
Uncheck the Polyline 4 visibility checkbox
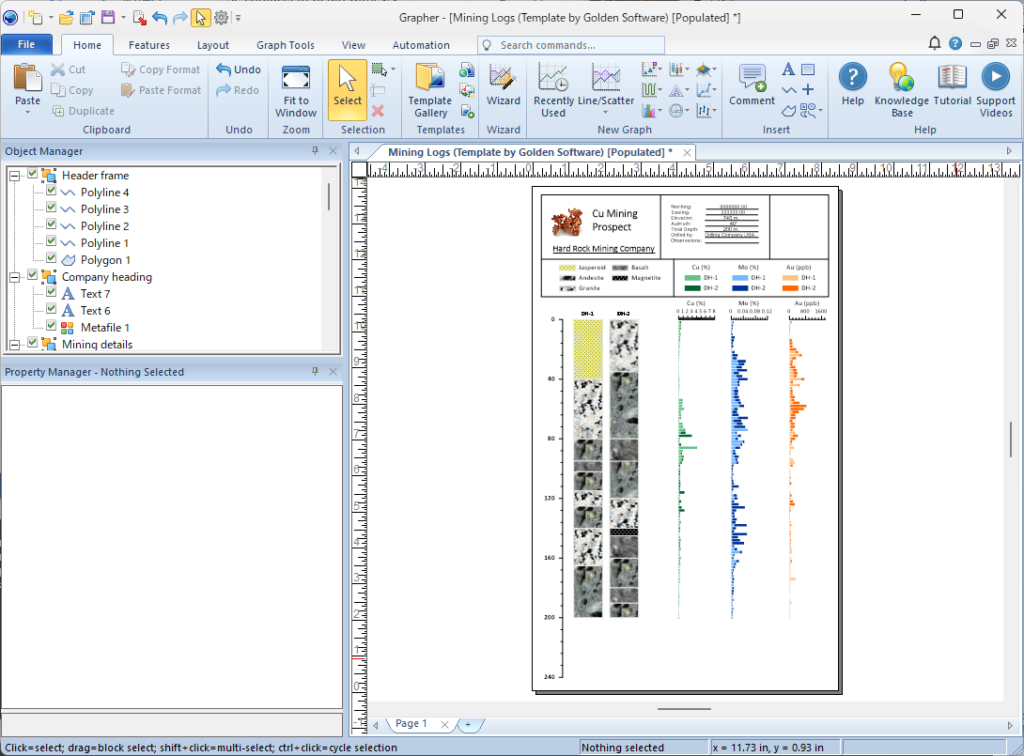pyautogui.click(x=51, y=192)
